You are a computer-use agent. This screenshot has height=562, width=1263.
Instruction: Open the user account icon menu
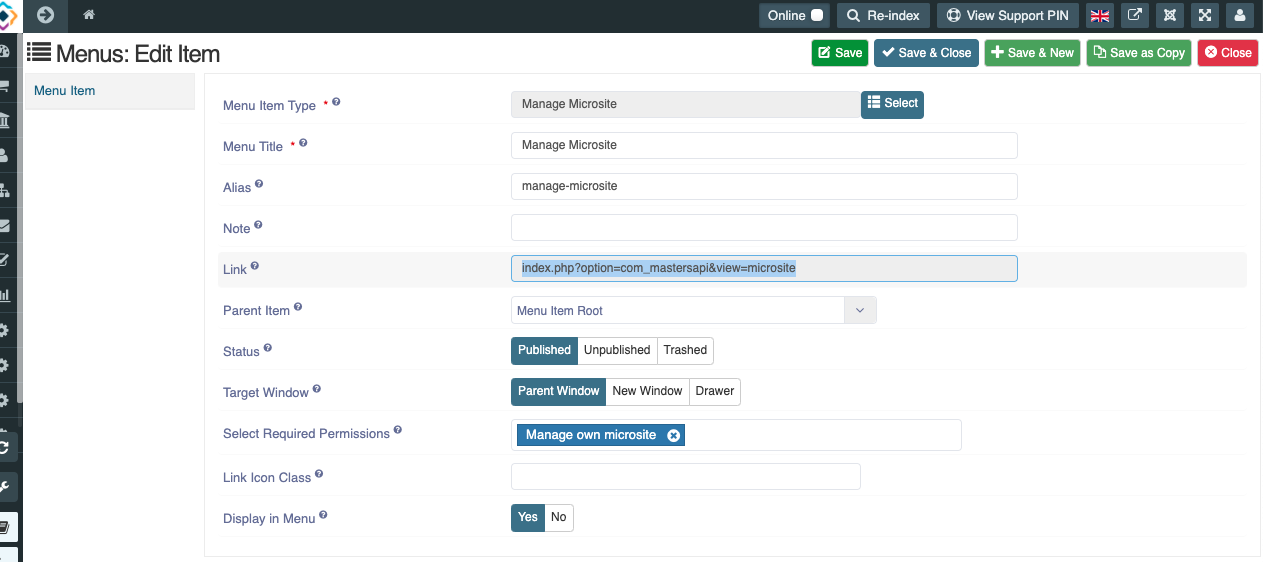[x=1240, y=15]
